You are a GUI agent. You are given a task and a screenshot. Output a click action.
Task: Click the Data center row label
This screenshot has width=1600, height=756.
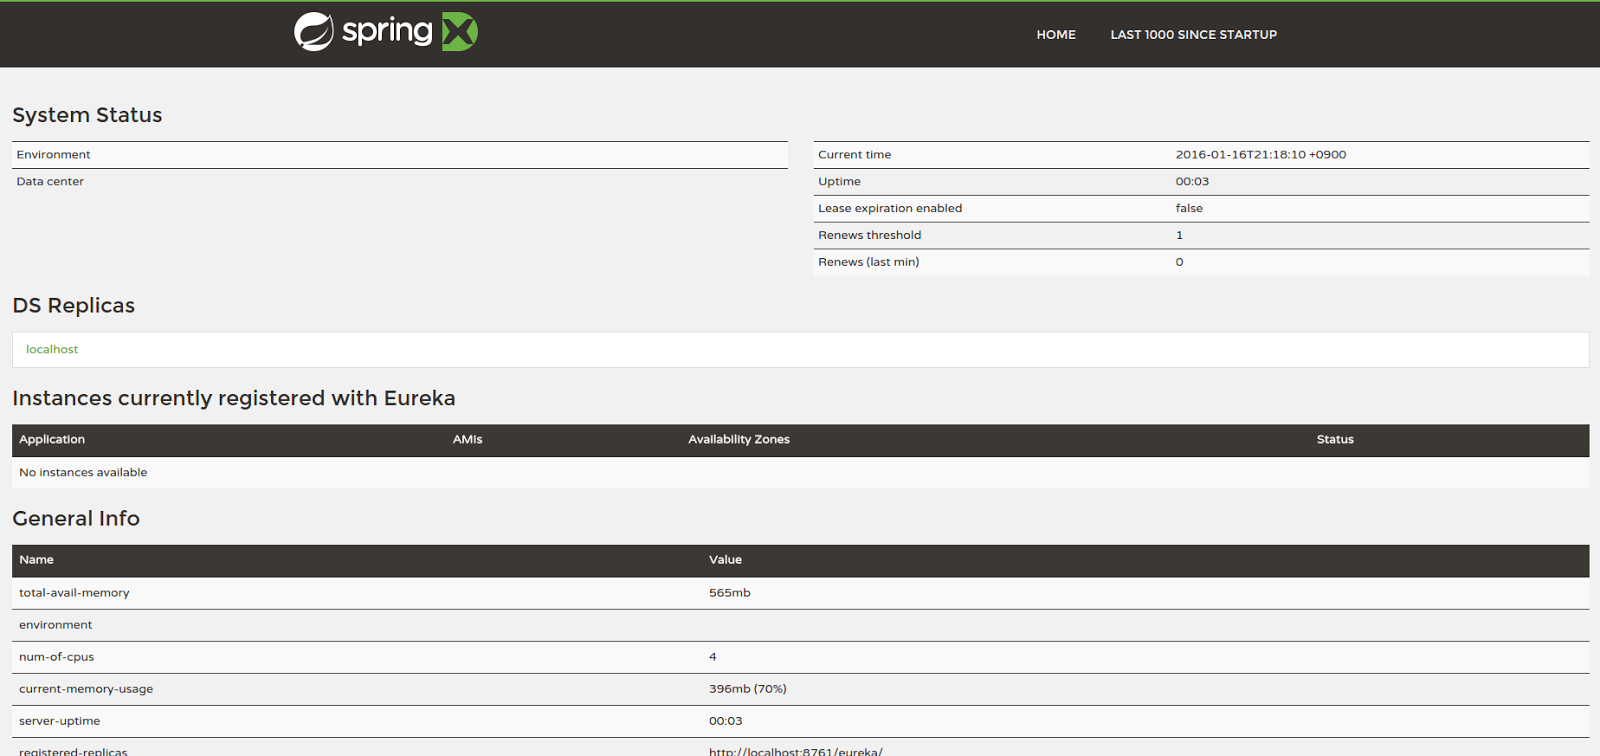[50, 181]
